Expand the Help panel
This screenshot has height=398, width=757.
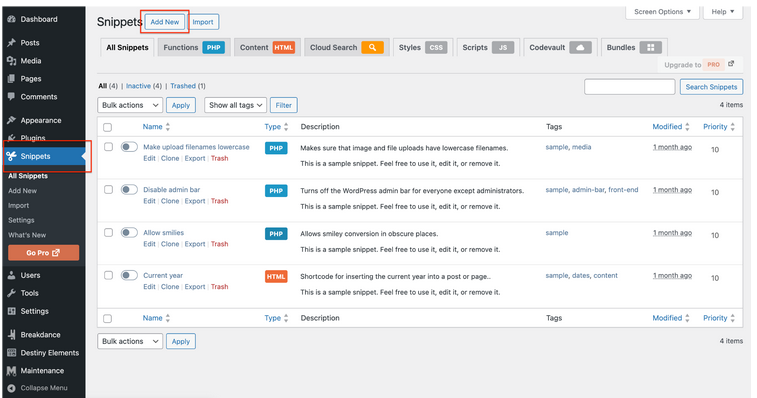click(723, 12)
